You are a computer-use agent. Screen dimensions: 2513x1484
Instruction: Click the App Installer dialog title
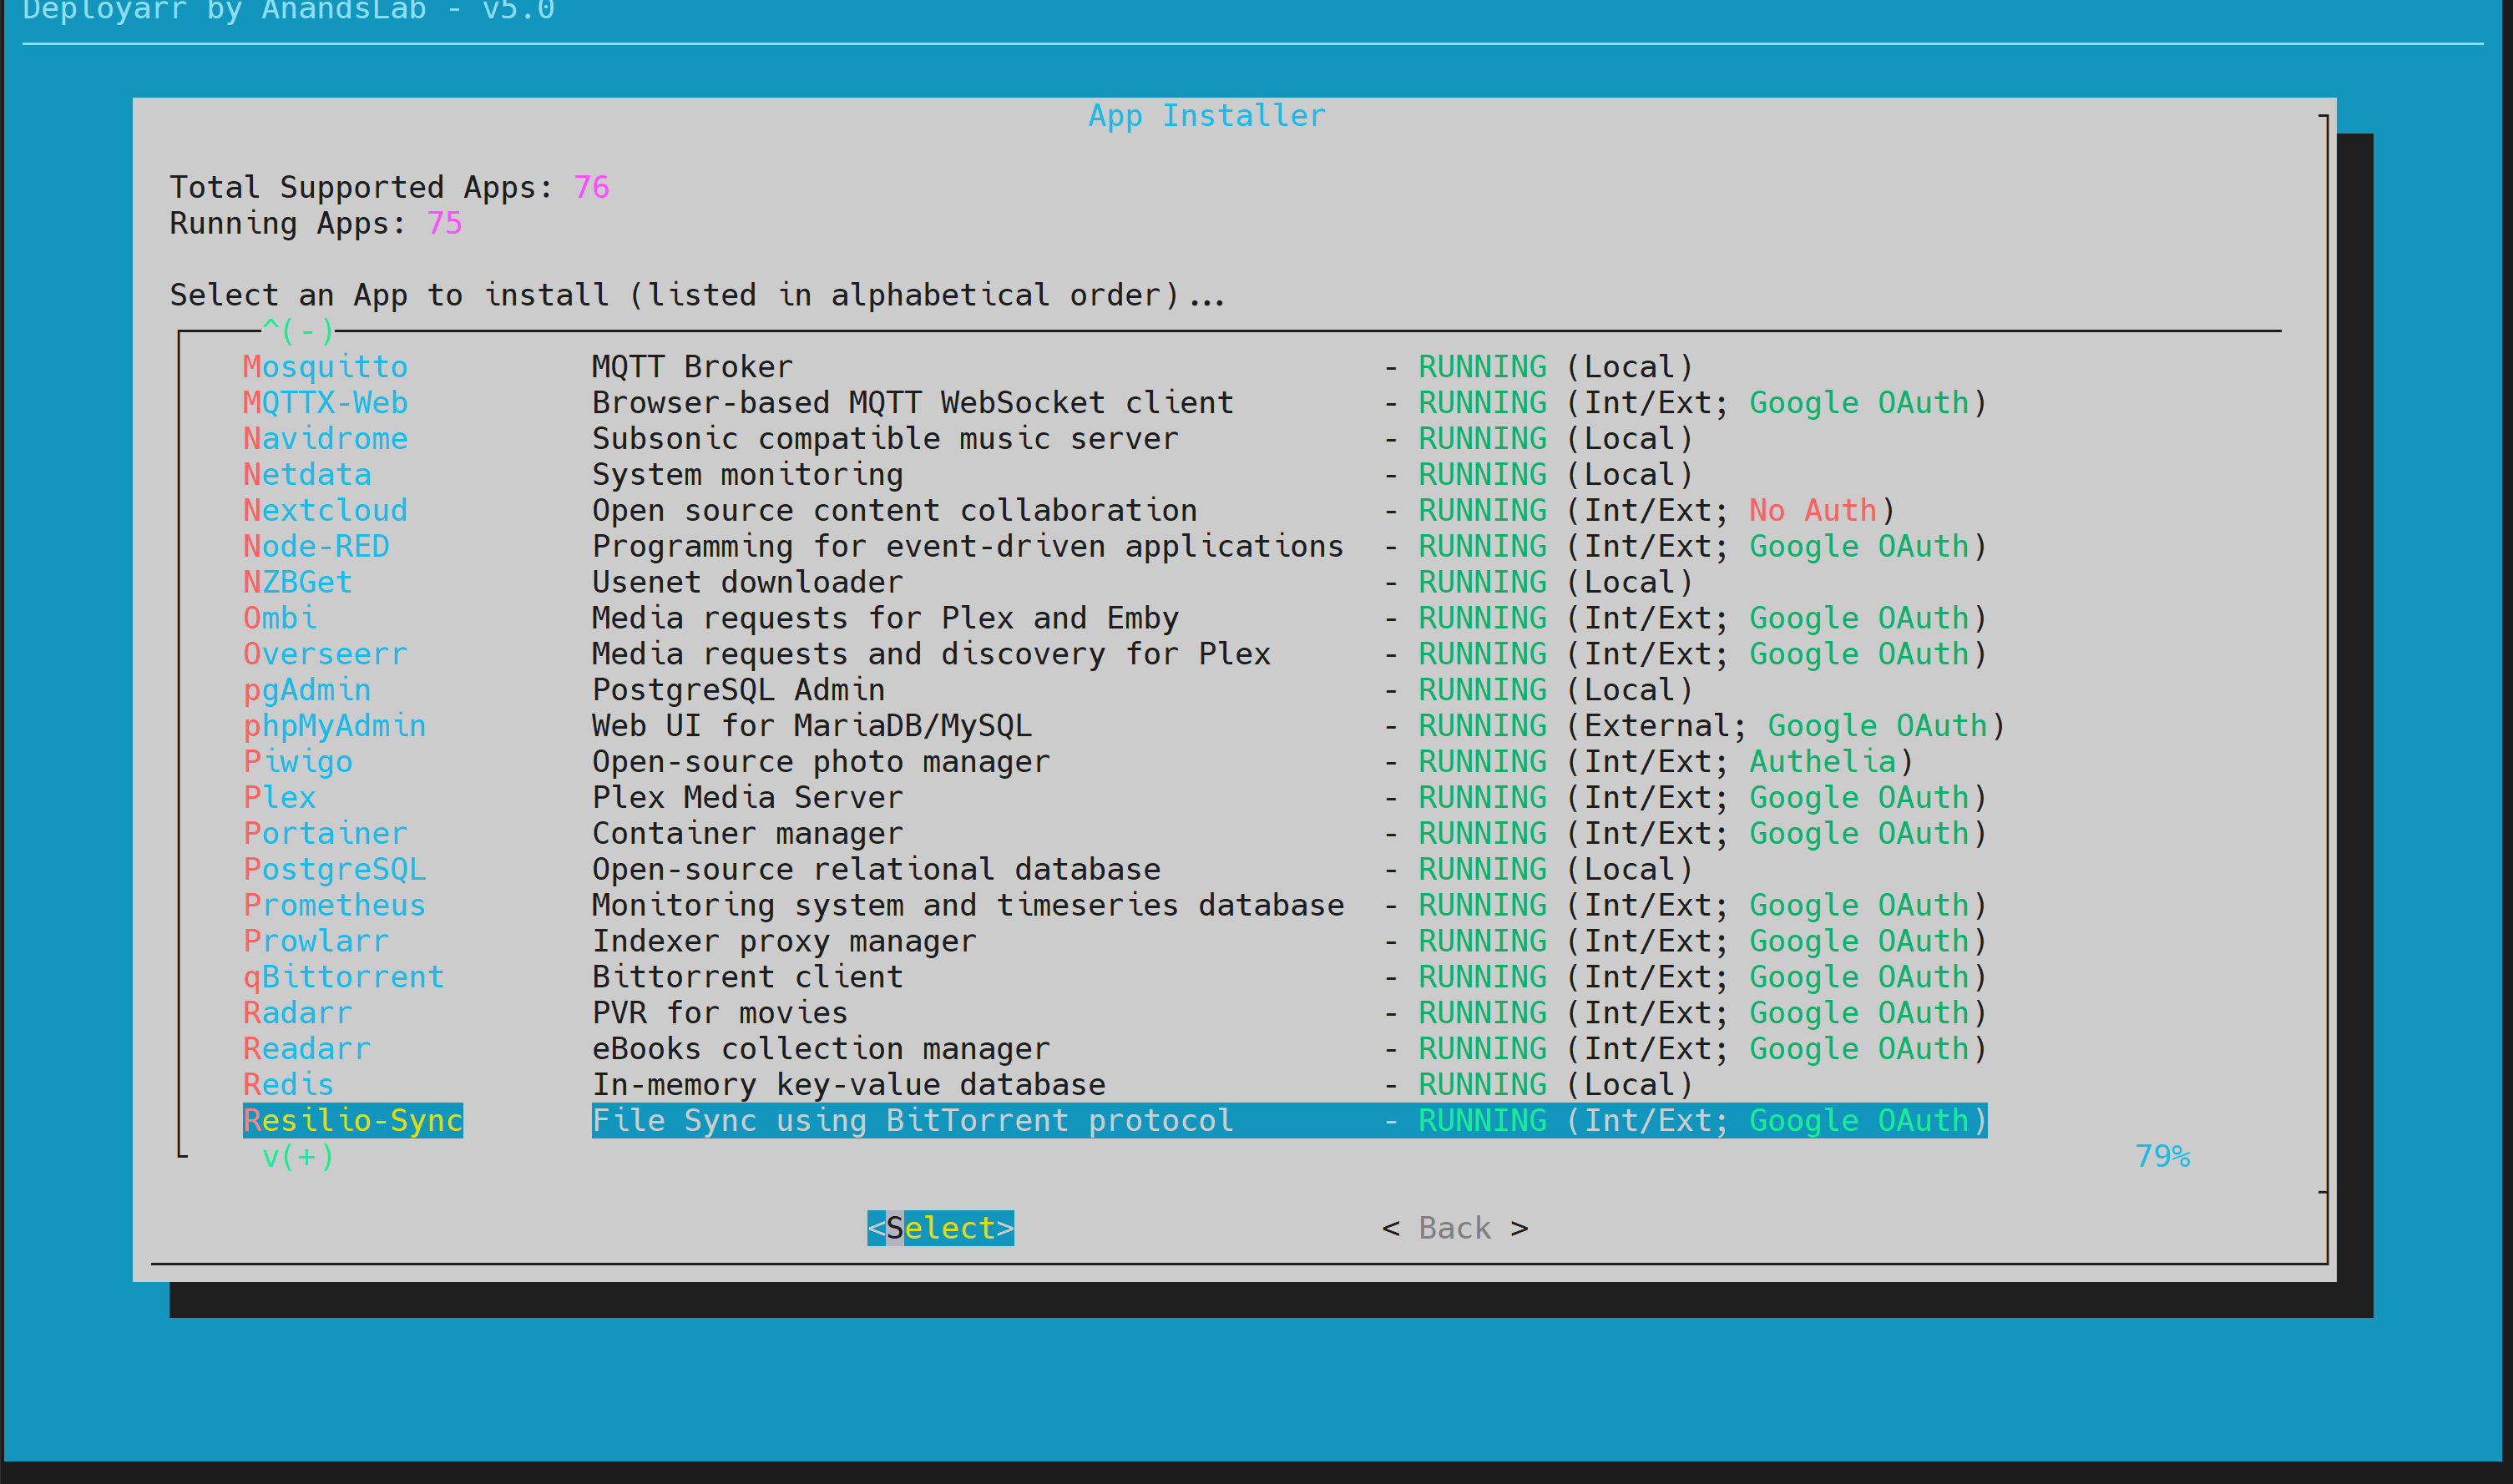coord(1206,116)
